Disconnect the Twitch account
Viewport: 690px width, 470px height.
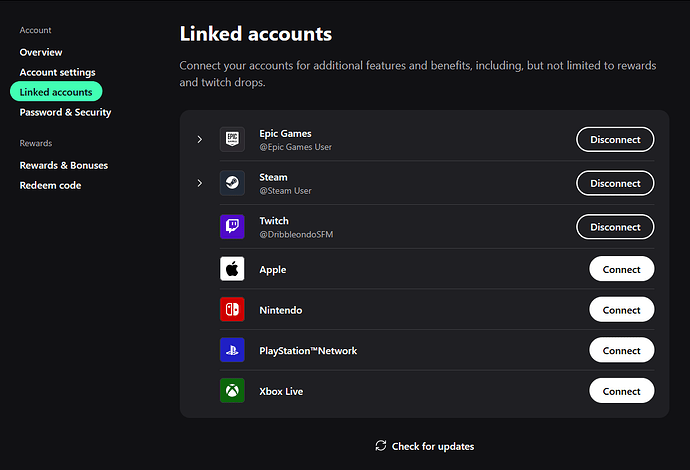tap(615, 227)
